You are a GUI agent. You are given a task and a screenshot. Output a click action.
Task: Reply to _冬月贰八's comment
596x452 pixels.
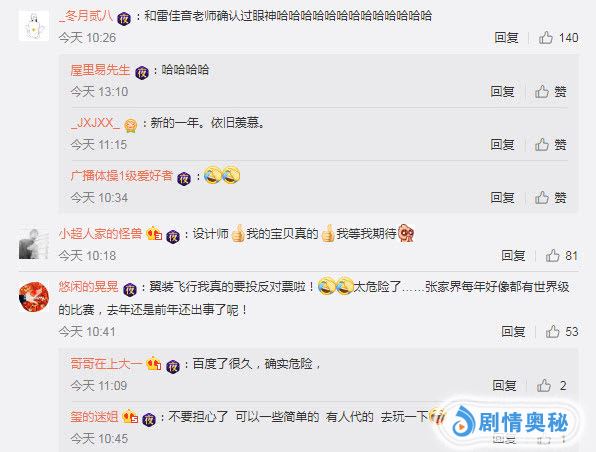point(506,38)
